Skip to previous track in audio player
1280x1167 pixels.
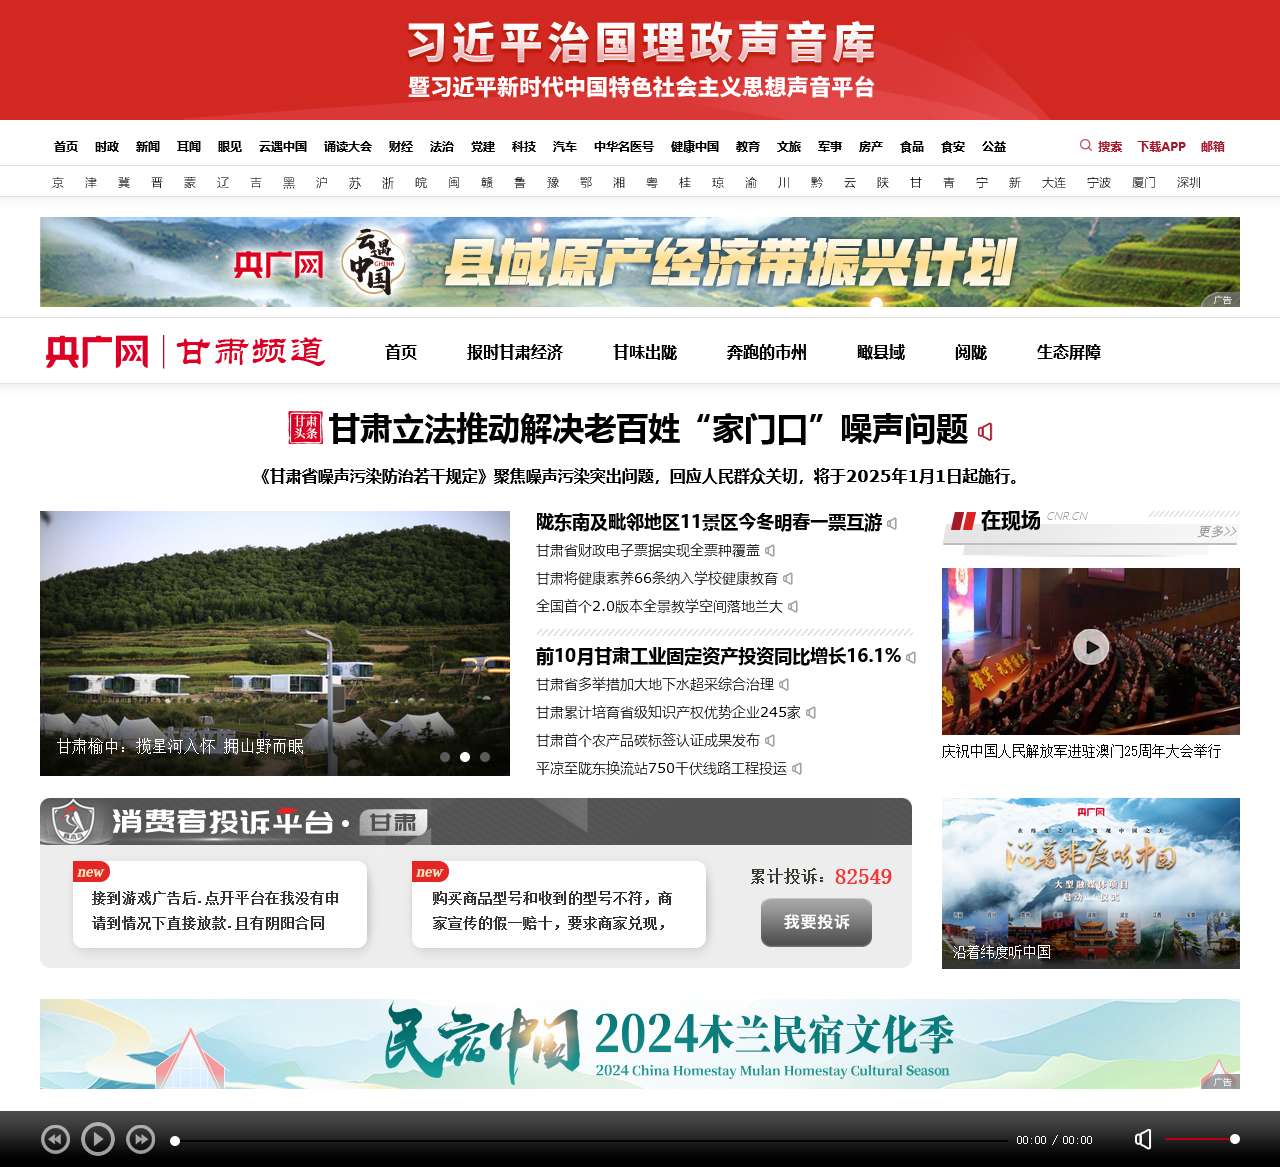[55, 1139]
